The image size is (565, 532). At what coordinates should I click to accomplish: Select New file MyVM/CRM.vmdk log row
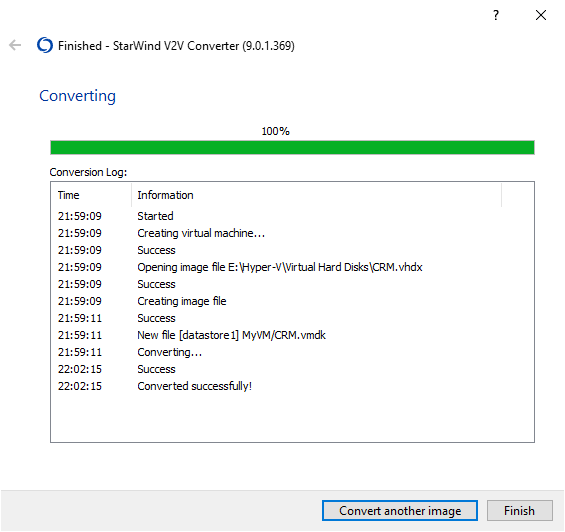pyautogui.click(x=292, y=335)
